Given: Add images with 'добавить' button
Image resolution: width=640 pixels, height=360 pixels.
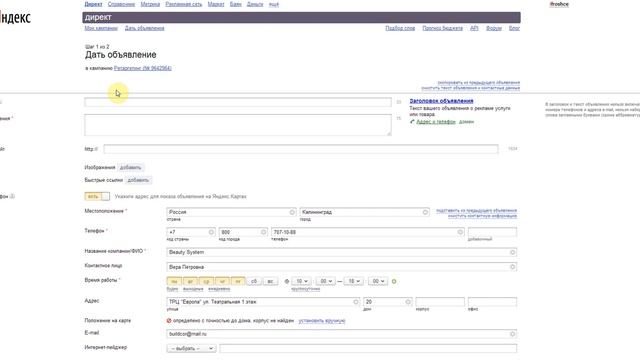Looking at the screenshot, I should (x=130, y=168).
